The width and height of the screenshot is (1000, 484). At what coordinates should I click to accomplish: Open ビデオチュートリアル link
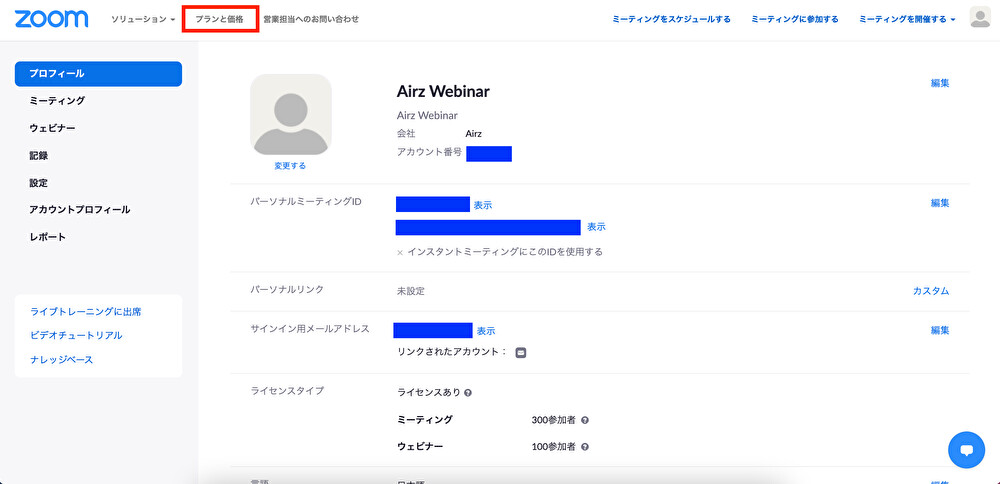tap(76, 335)
